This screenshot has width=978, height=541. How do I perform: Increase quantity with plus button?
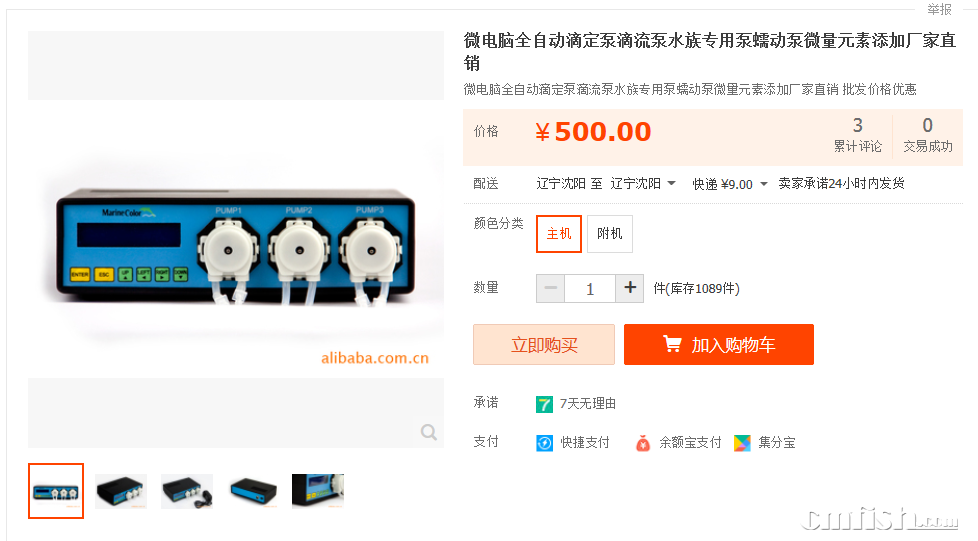(630, 288)
